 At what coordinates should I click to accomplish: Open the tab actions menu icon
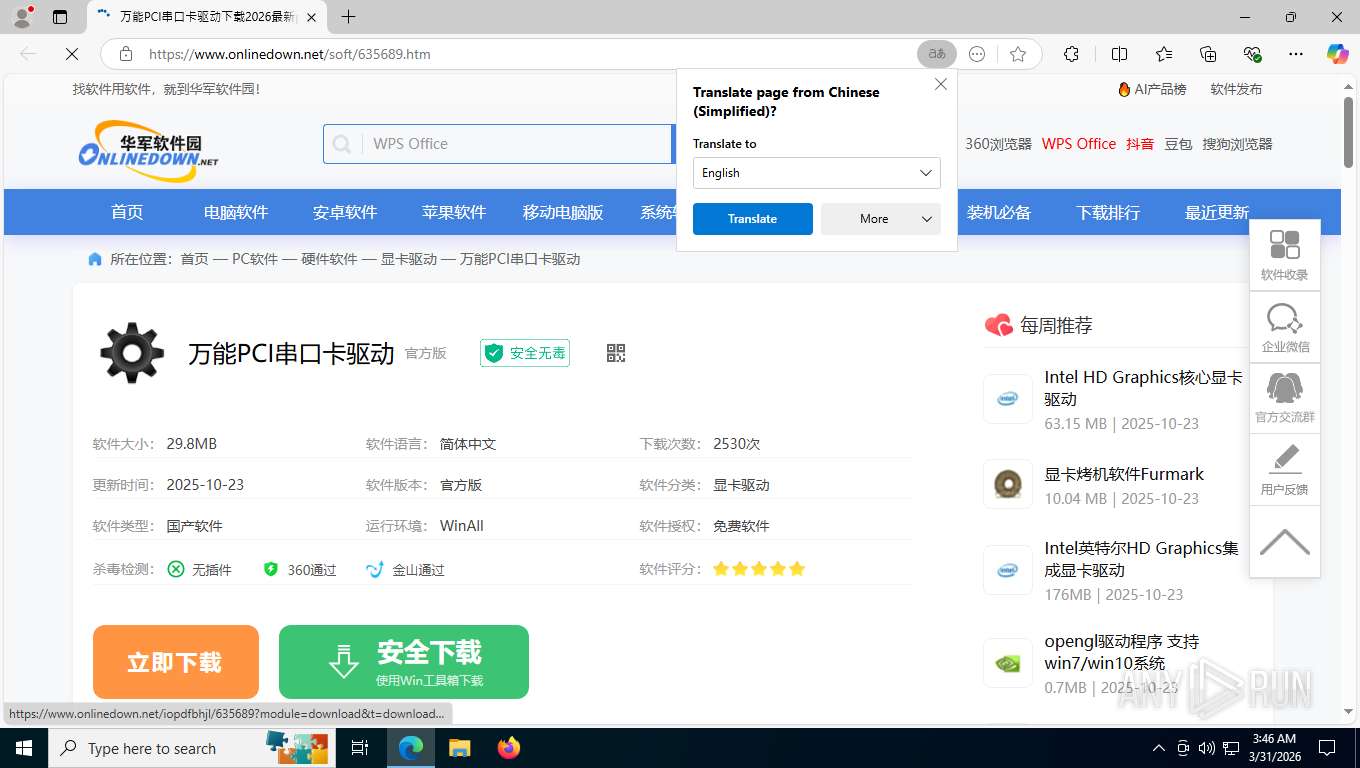pyautogui.click(x=60, y=17)
